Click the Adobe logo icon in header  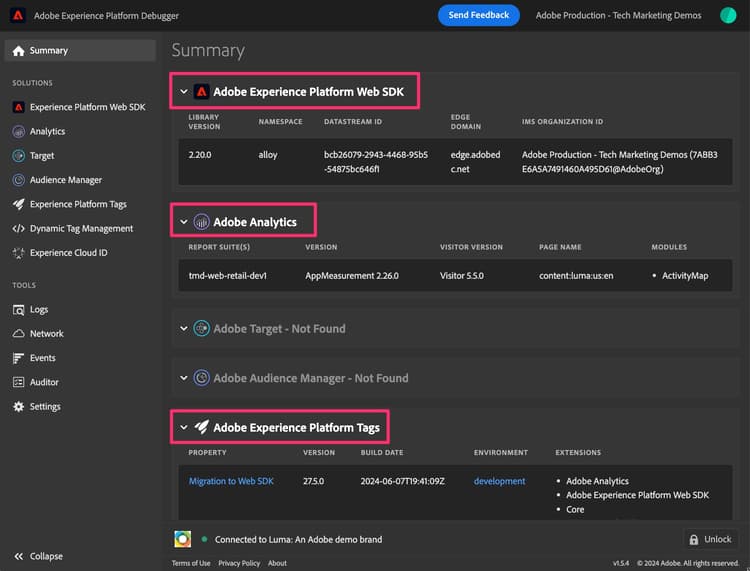(17, 16)
